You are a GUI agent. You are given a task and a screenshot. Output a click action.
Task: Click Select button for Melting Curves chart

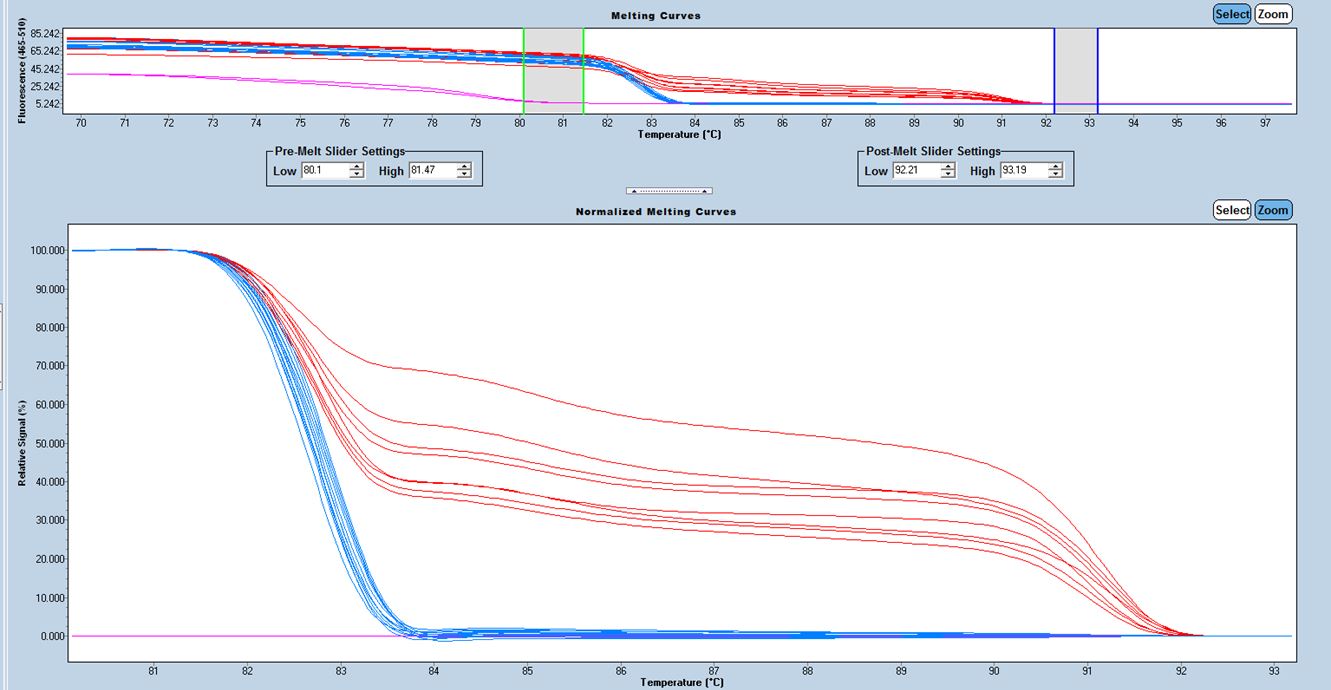coord(1231,14)
